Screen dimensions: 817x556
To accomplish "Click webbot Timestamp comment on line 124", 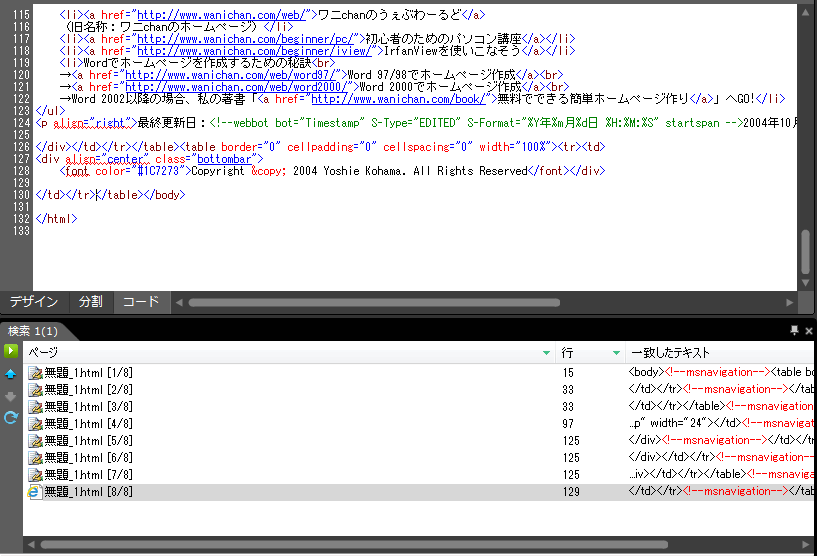I will coord(476,123).
